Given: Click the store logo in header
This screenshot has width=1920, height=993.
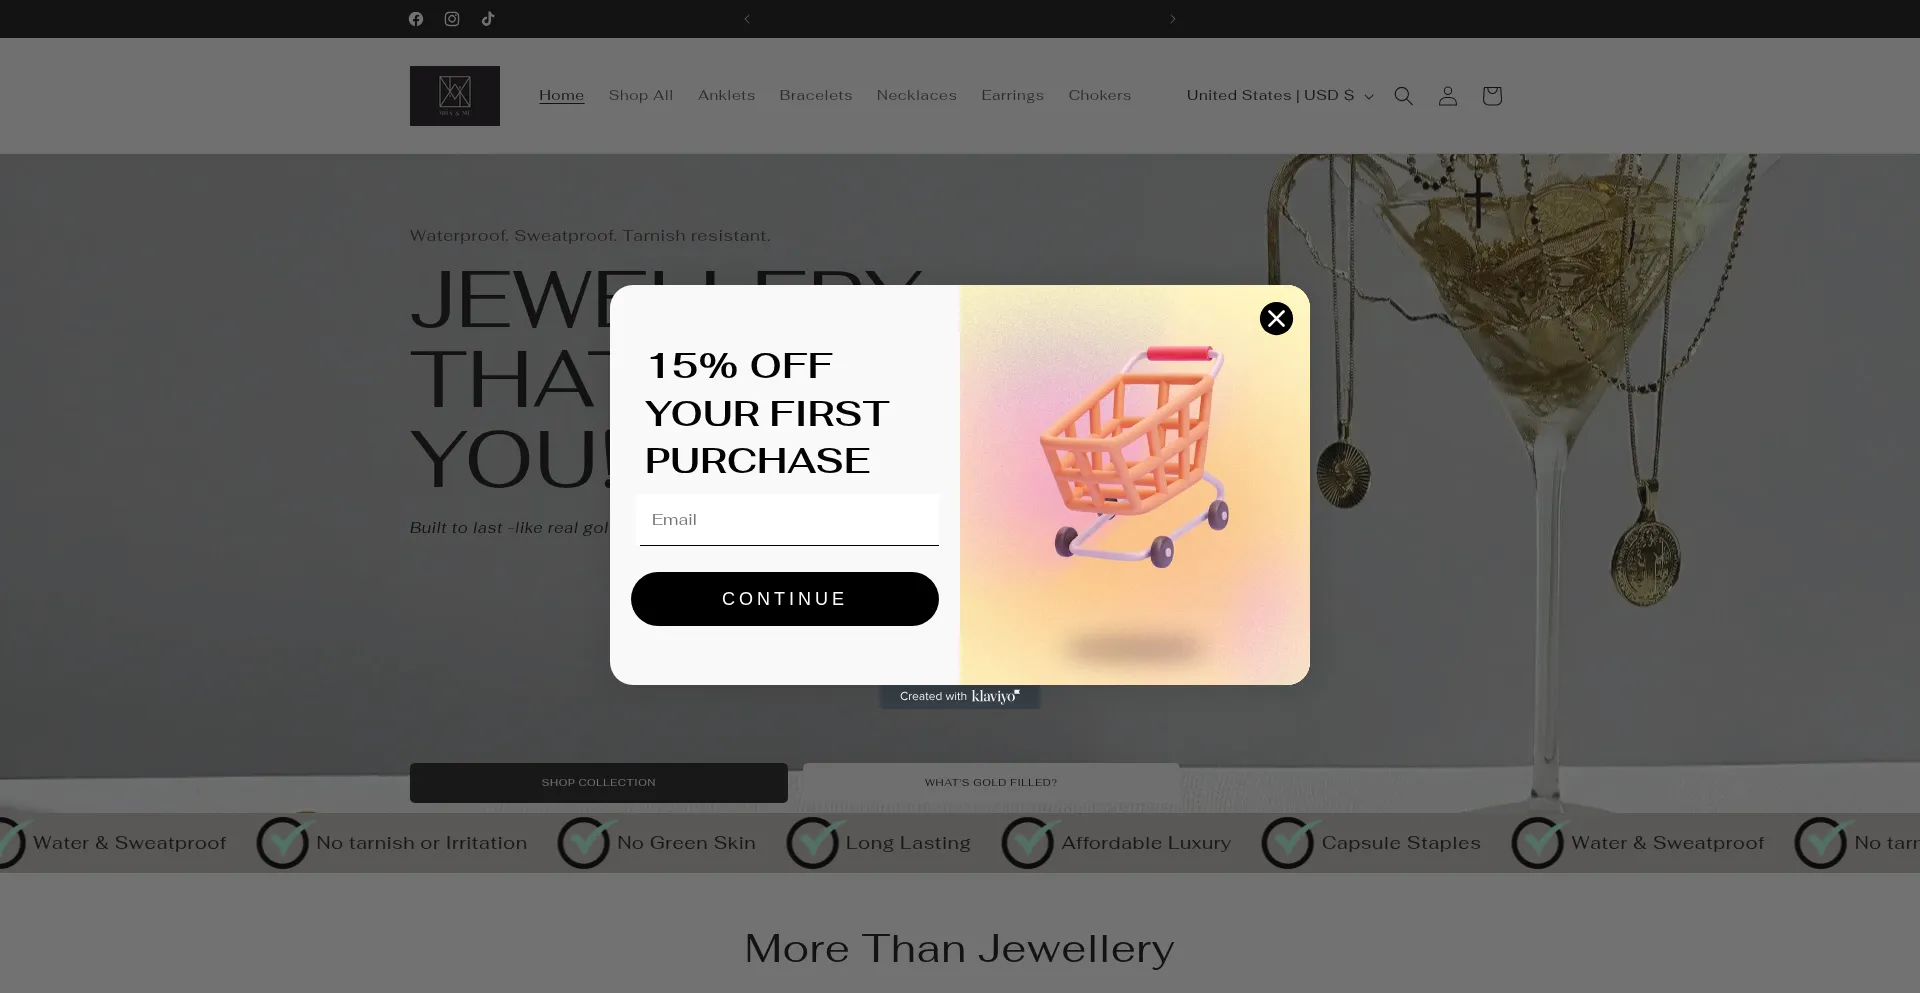Looking at the screenshot, I should coord(455,96).
